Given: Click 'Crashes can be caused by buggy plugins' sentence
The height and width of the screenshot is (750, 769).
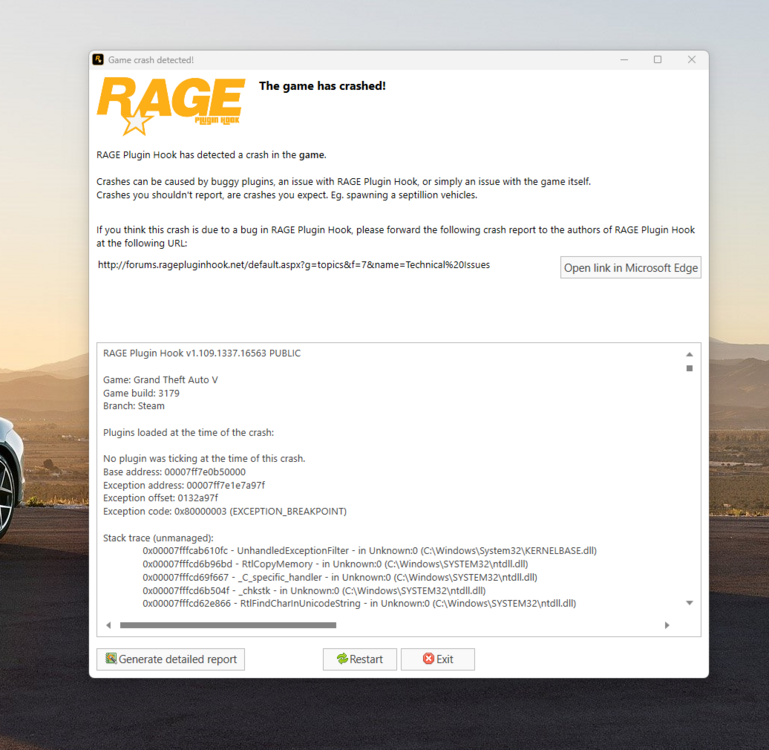Looking at the screenshot, I should point(343,181).
